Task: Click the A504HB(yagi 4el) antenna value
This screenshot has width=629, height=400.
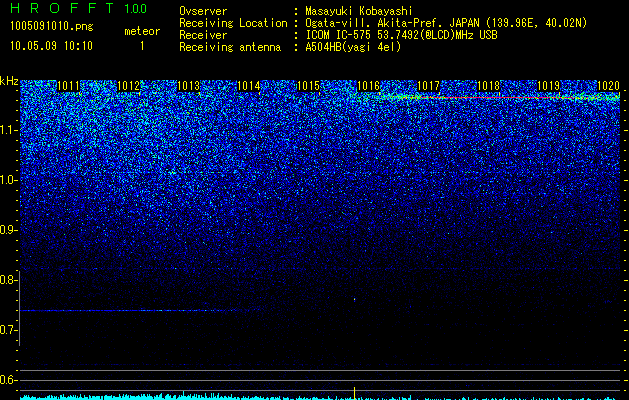Action: point(353,47)
